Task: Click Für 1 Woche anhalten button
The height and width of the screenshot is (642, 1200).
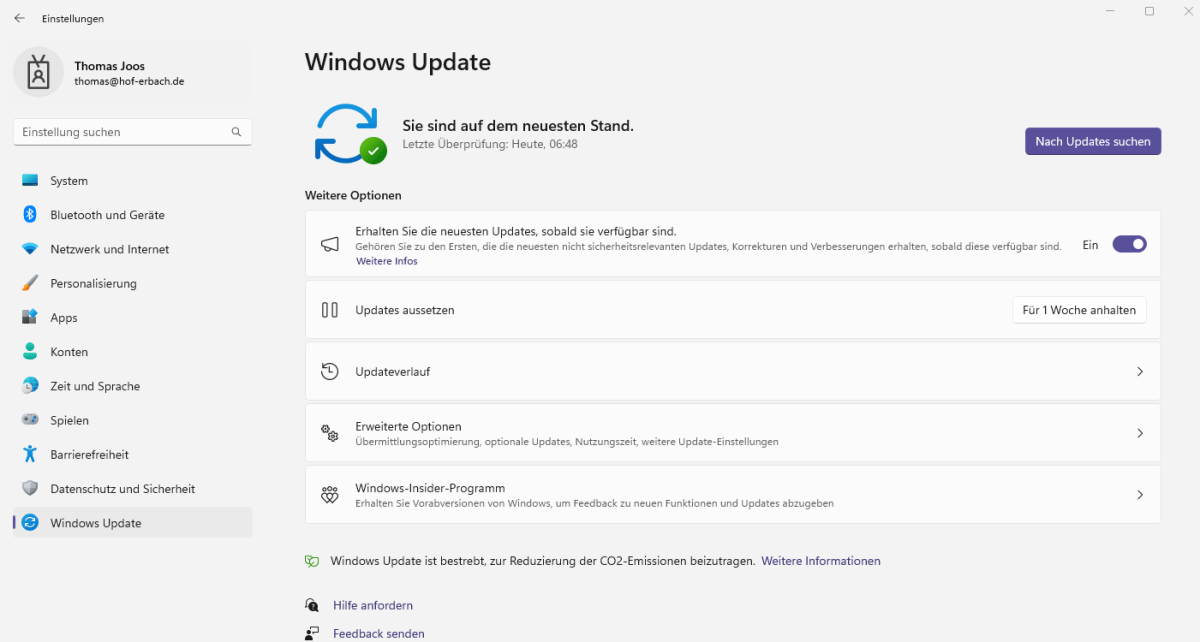Action: coord(1079,310)
